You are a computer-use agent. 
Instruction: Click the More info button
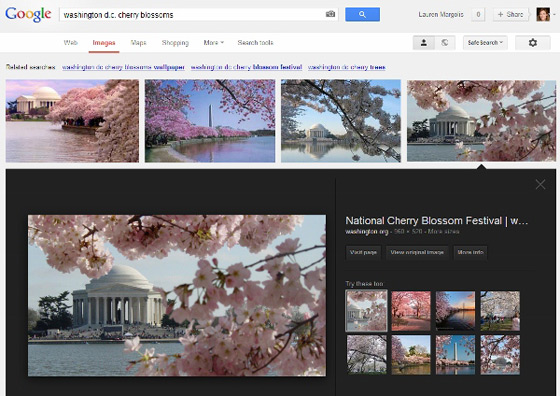point(470,252)
